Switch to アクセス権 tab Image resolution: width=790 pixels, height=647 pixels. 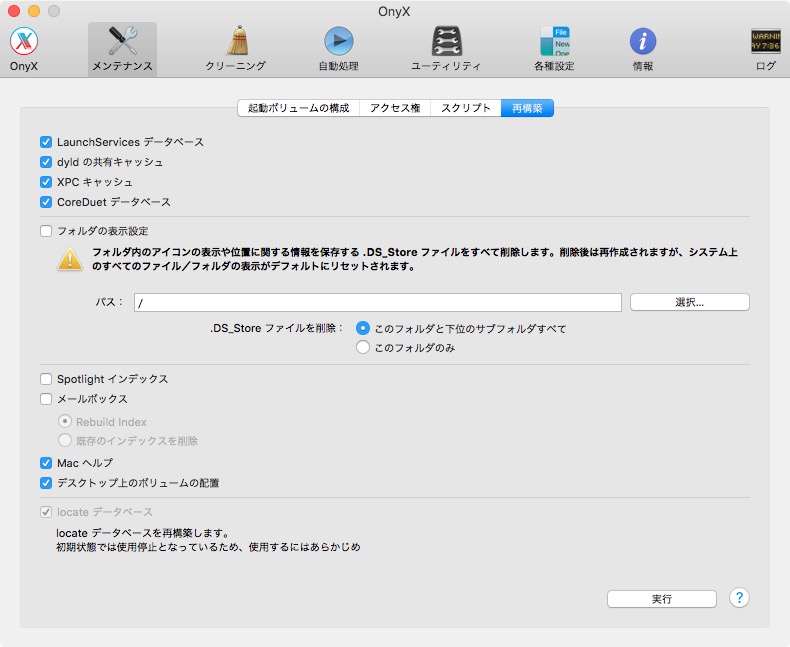pyautogui.click(x=395, y=108)
